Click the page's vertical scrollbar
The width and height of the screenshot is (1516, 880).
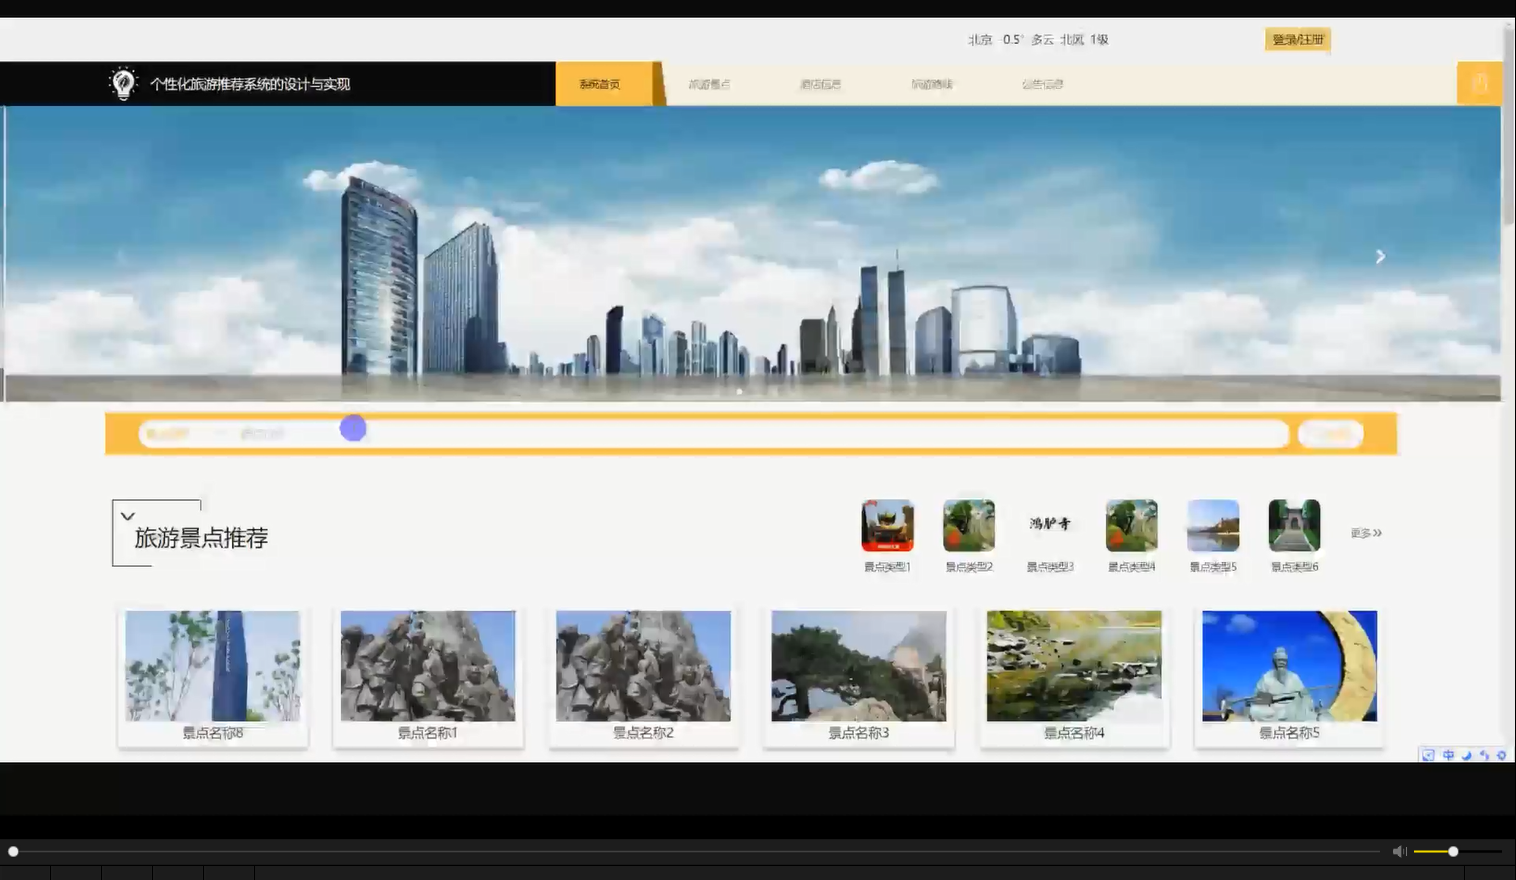coord(1508,125)
